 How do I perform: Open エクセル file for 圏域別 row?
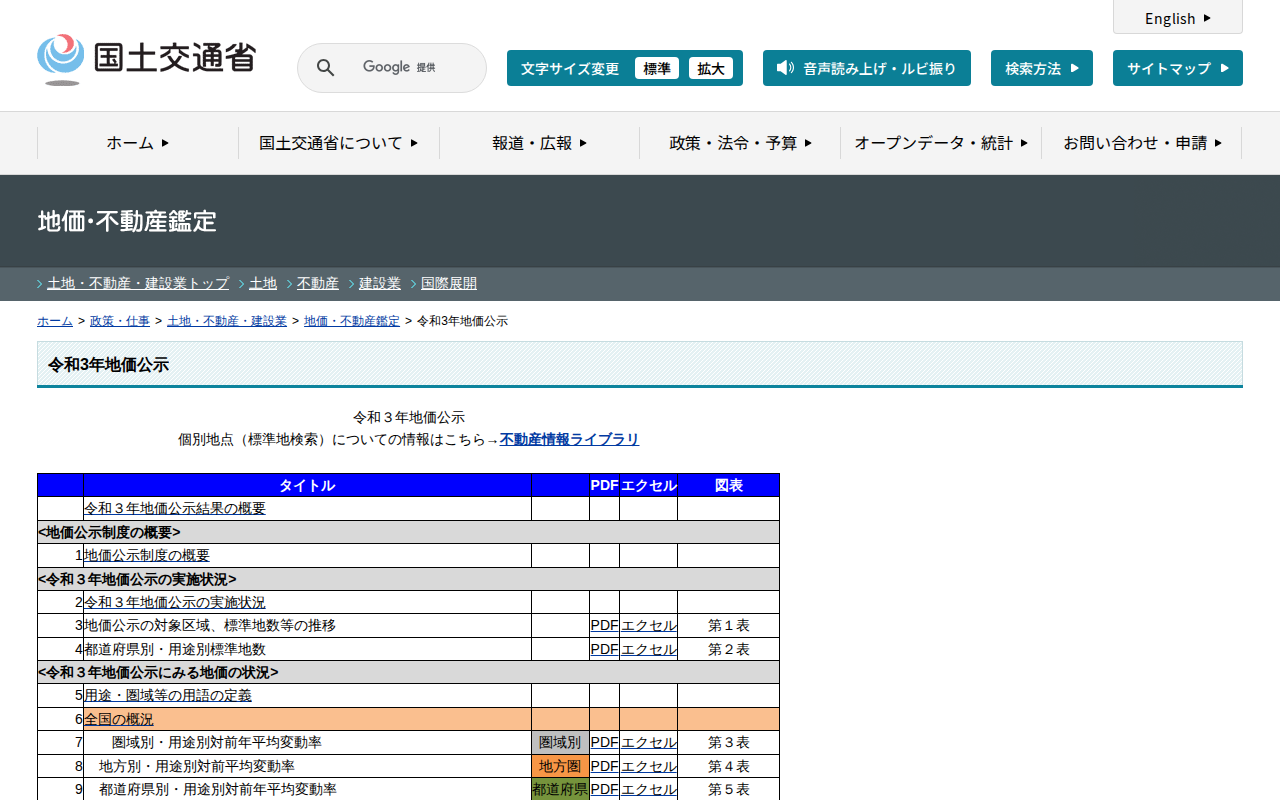648,742
